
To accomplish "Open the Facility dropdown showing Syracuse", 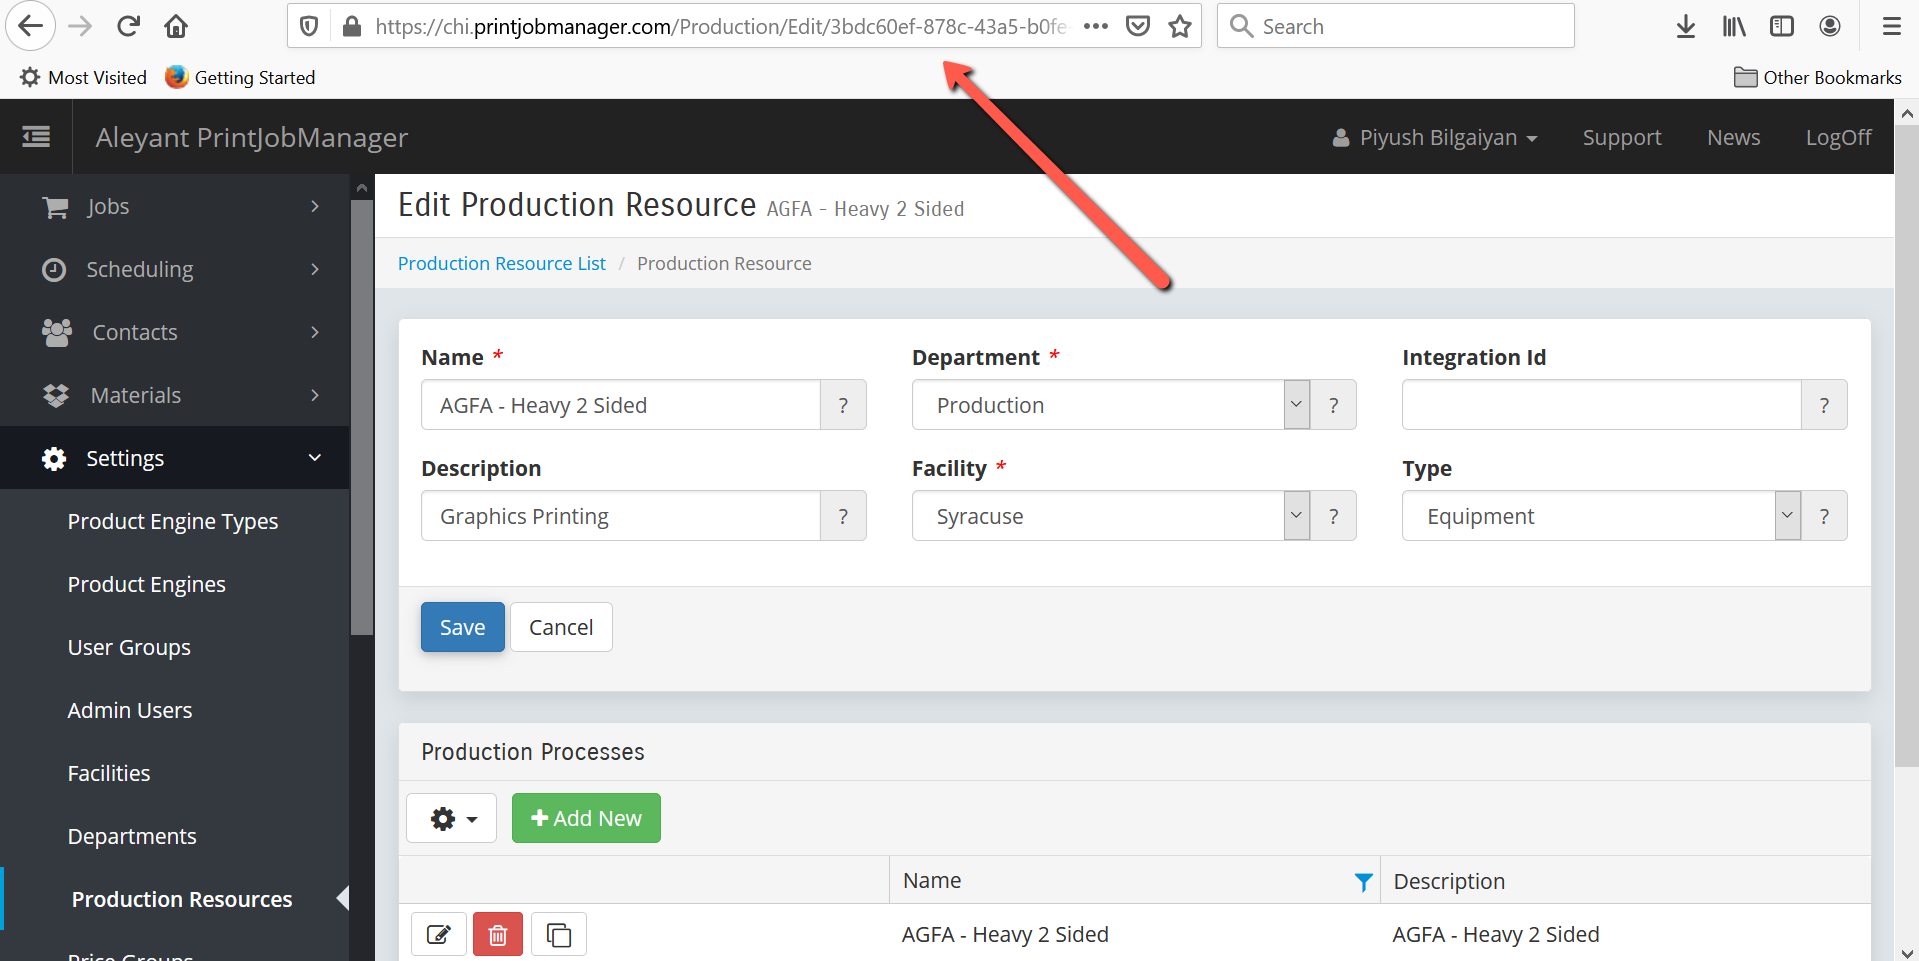I will (1111, 516).
